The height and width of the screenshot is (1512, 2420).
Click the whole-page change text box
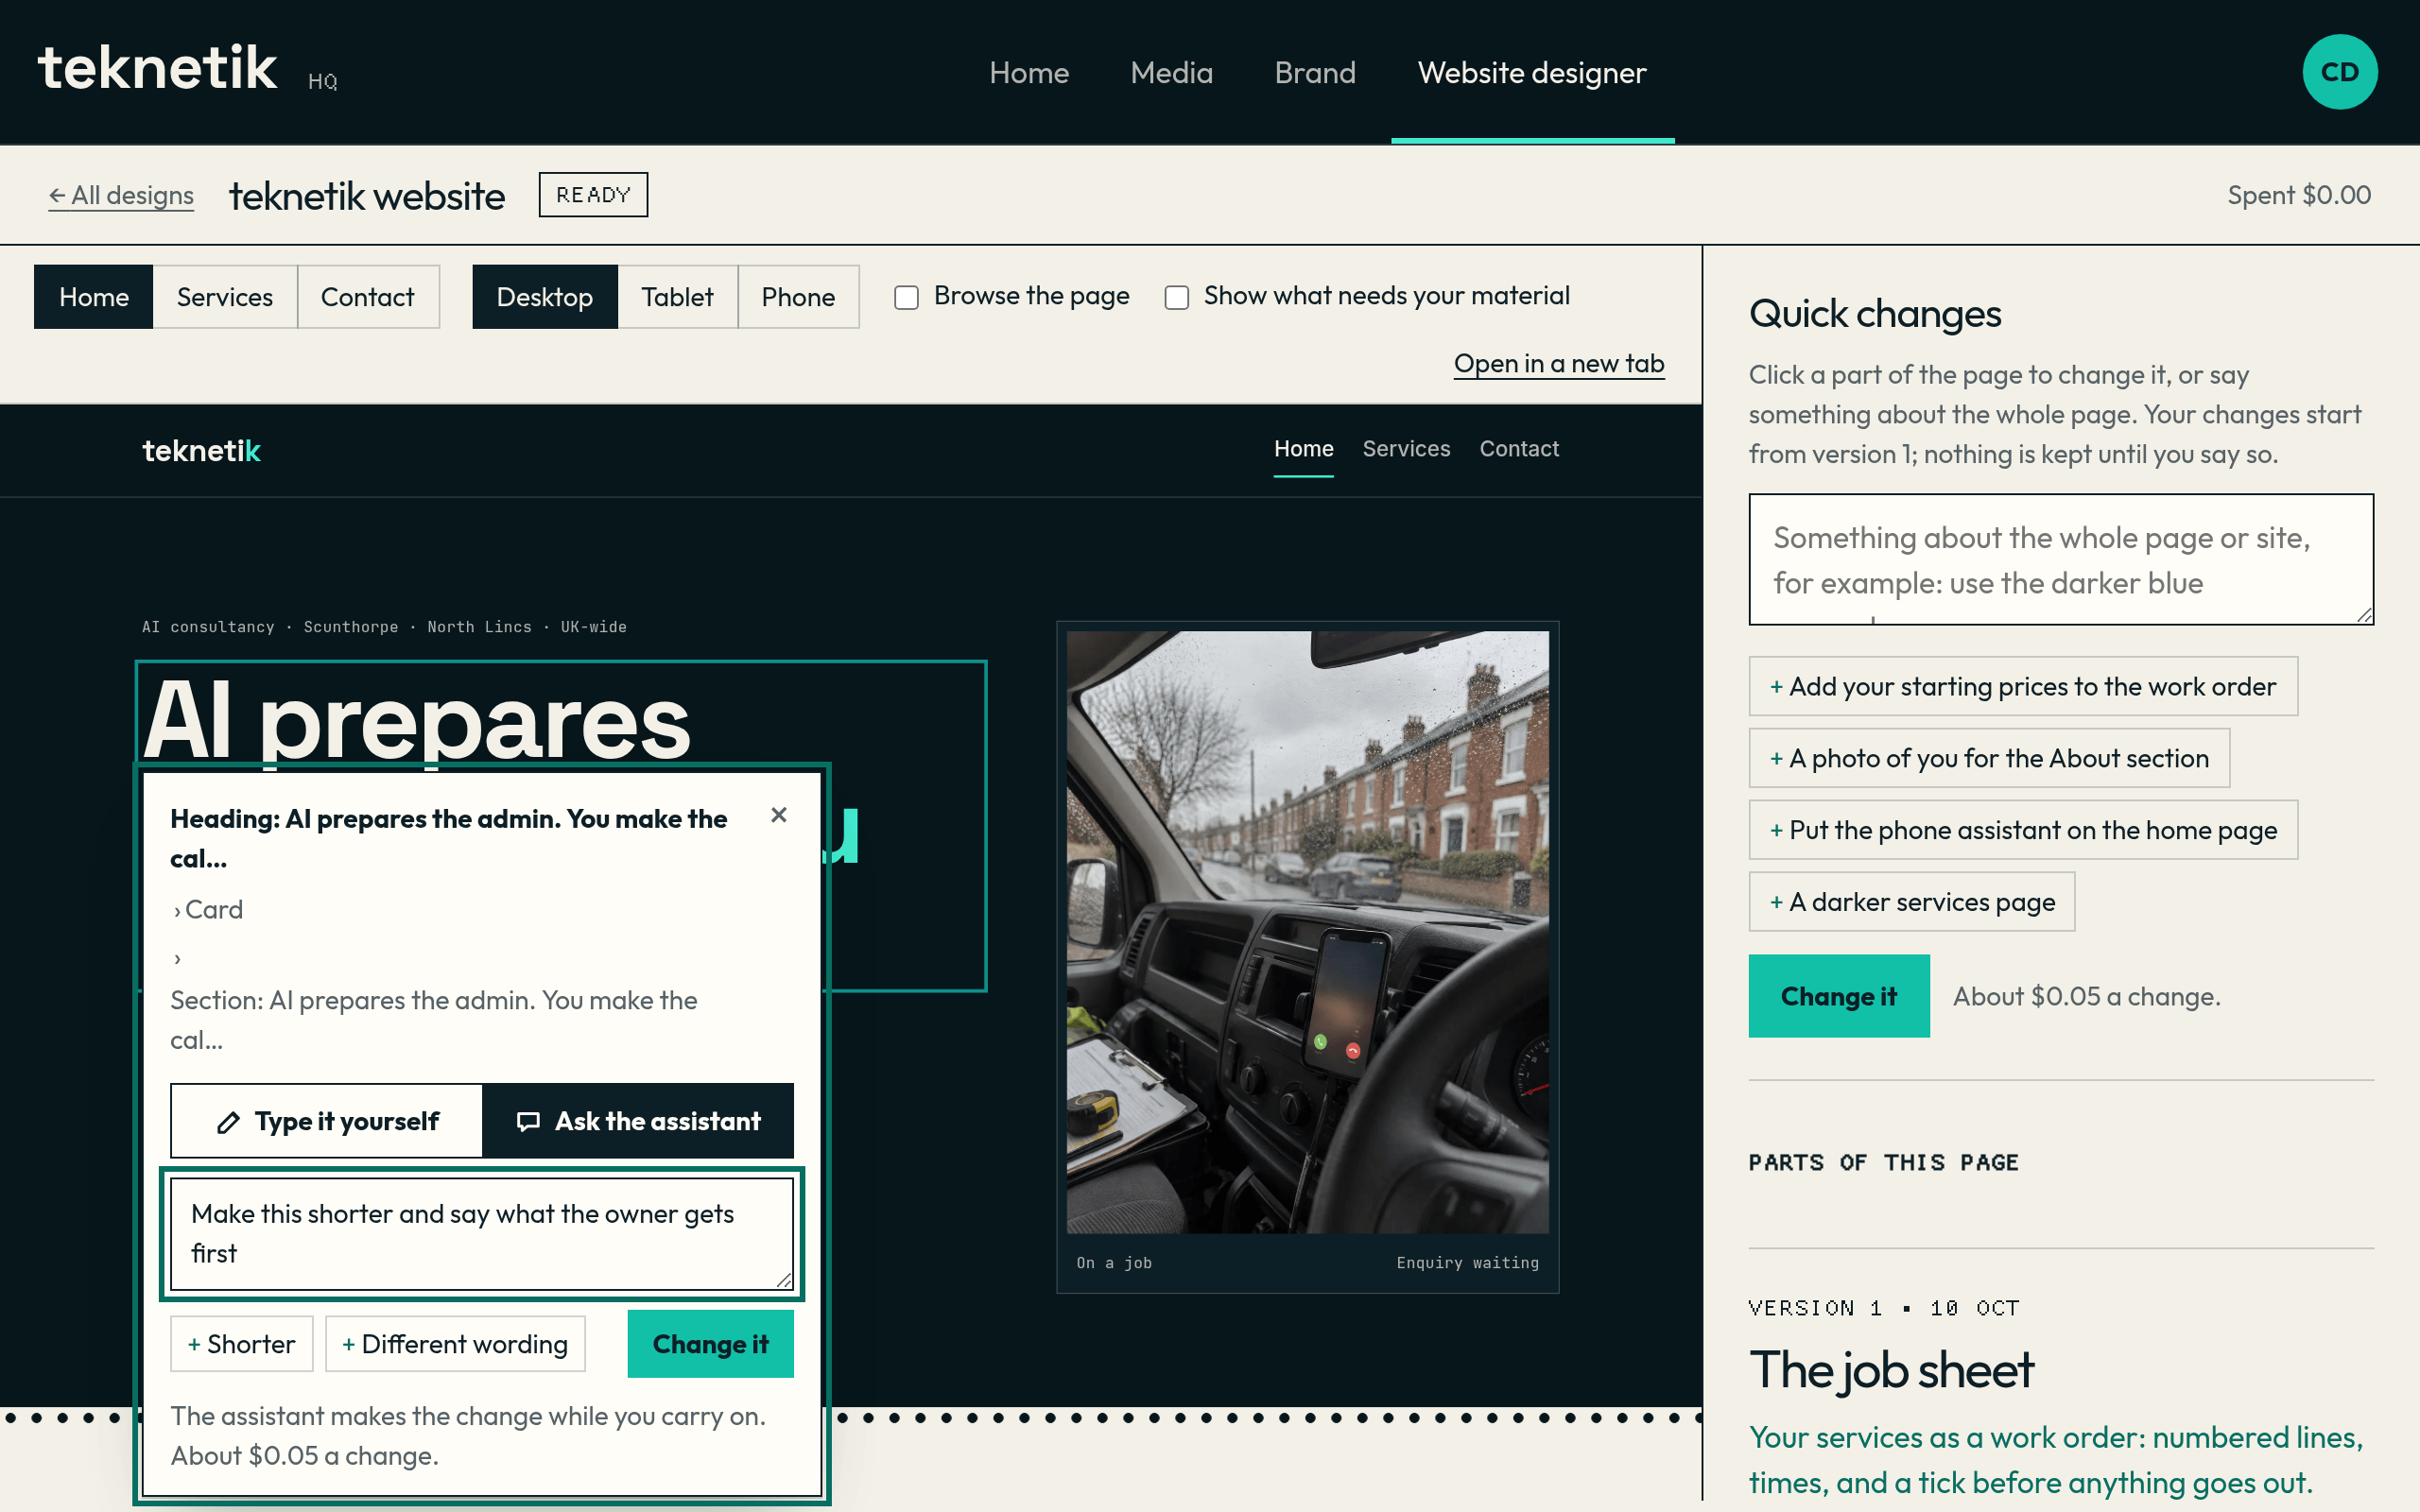[x=2061, y=559]
